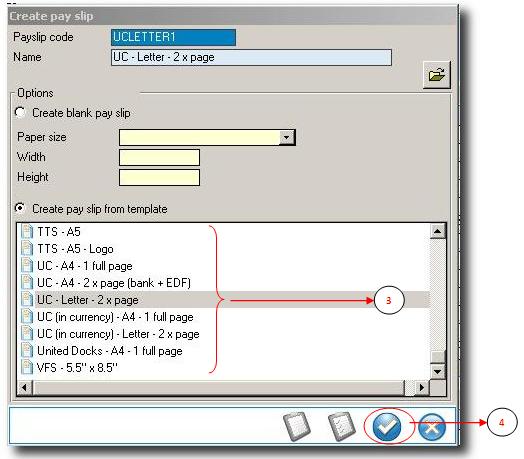Select Create pay slip from template option
524x459 pixels.
pyautogui.click(x=20, y=209)
